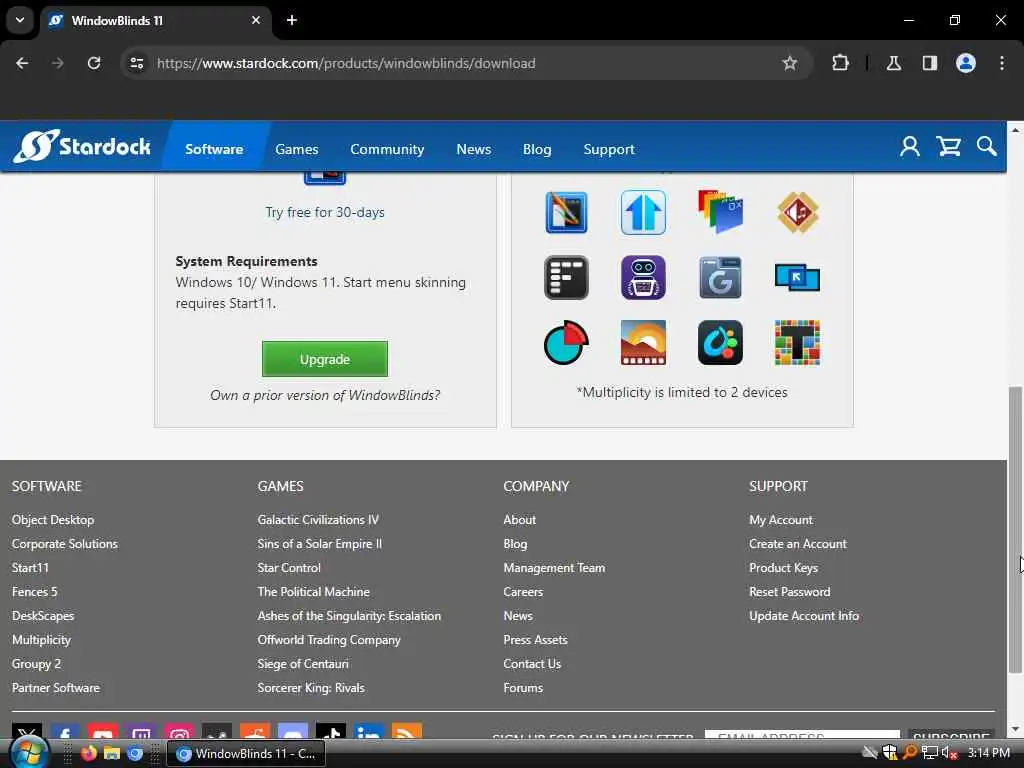1024x768 pixels.
Task: Go to Contact Us page
Action: pos(532,664)
